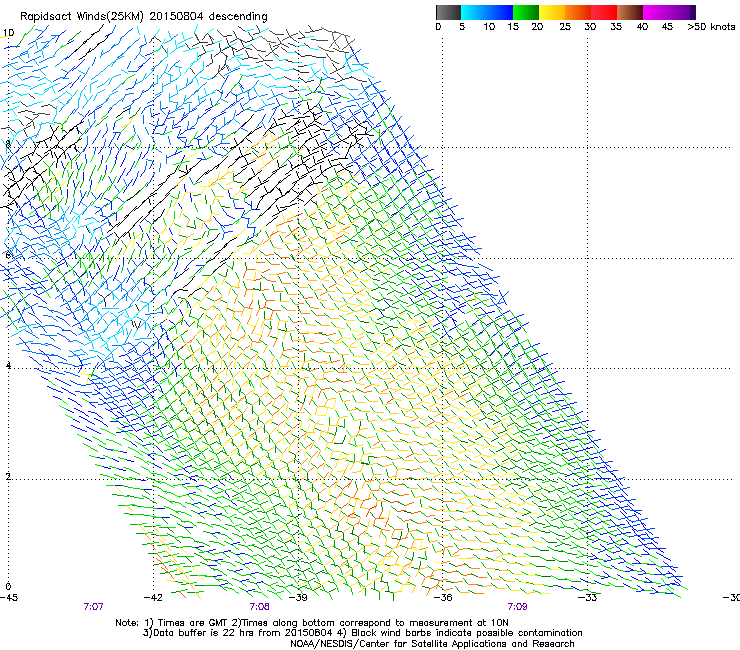The height and width of the screenshot is (650, 740).
Task: Click the latitude axis label '2'
Action: point(8,476)
